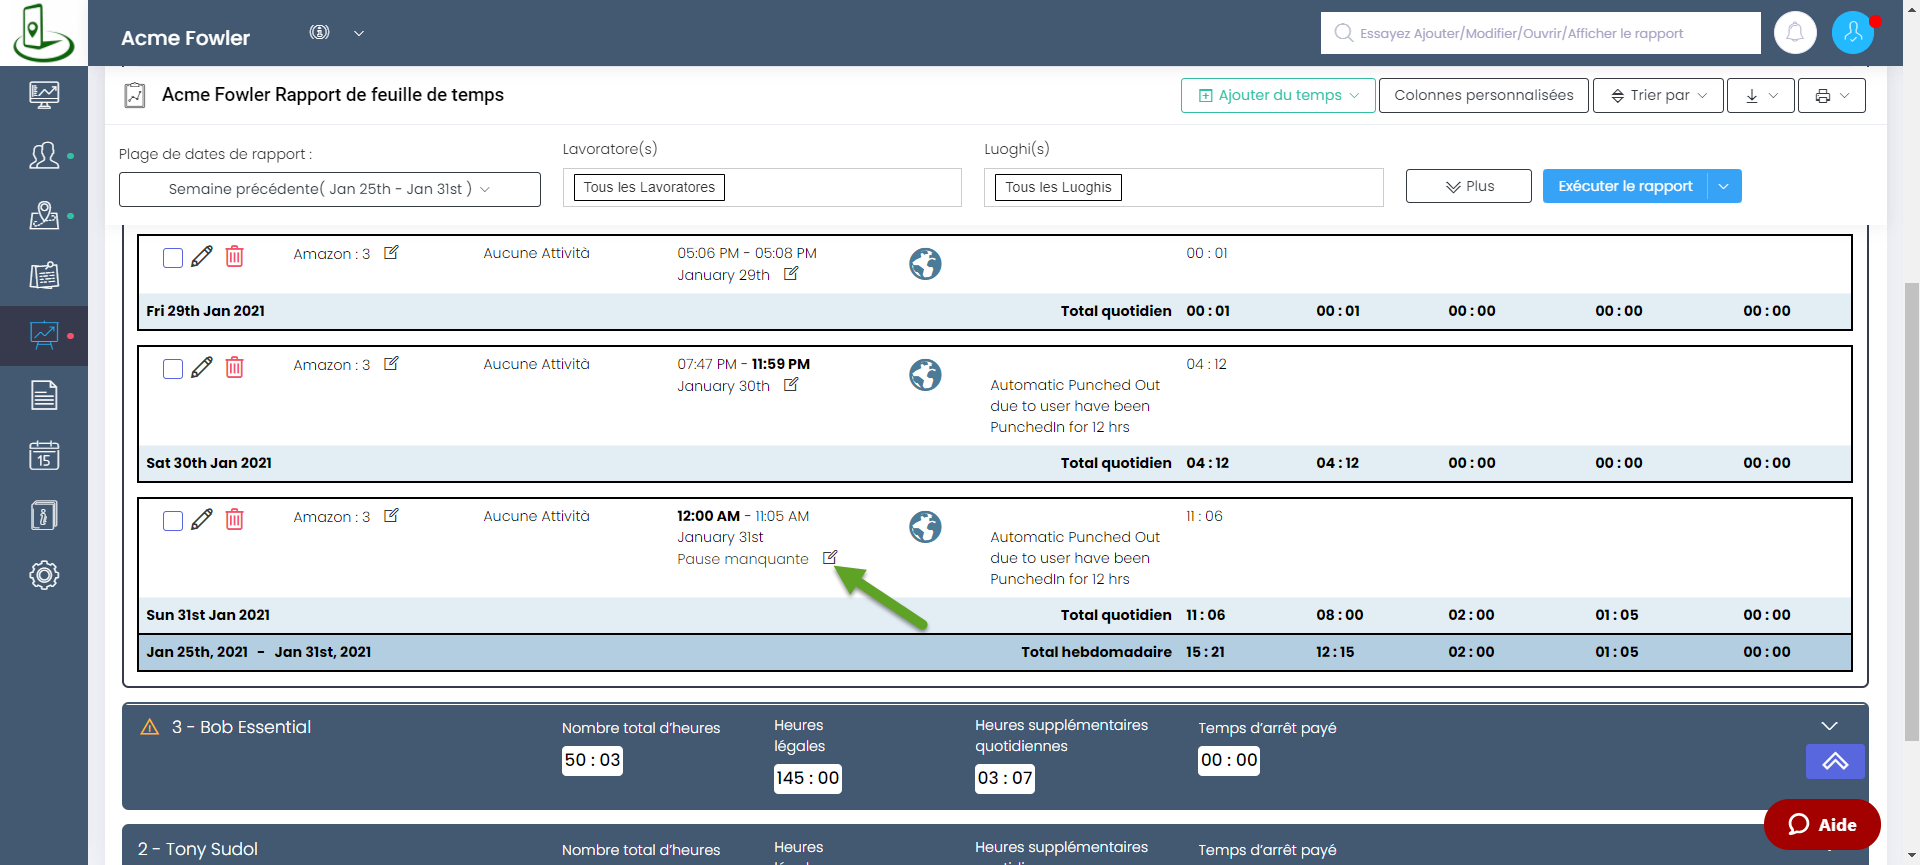The height and width of the screenshot is (865, 1920).
Task: Expand more filters with Plus button
Action: (x=1468, y=186)
